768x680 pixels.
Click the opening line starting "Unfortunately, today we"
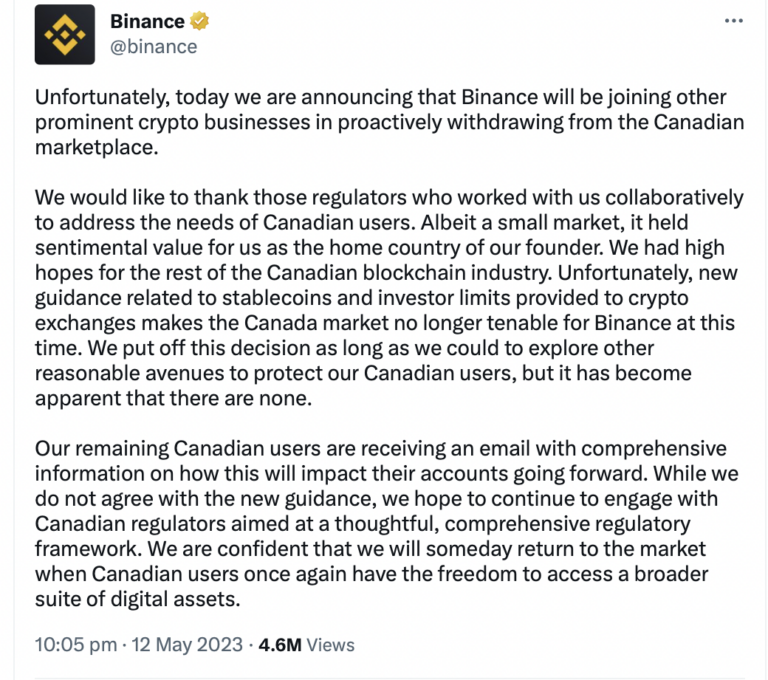380,97
